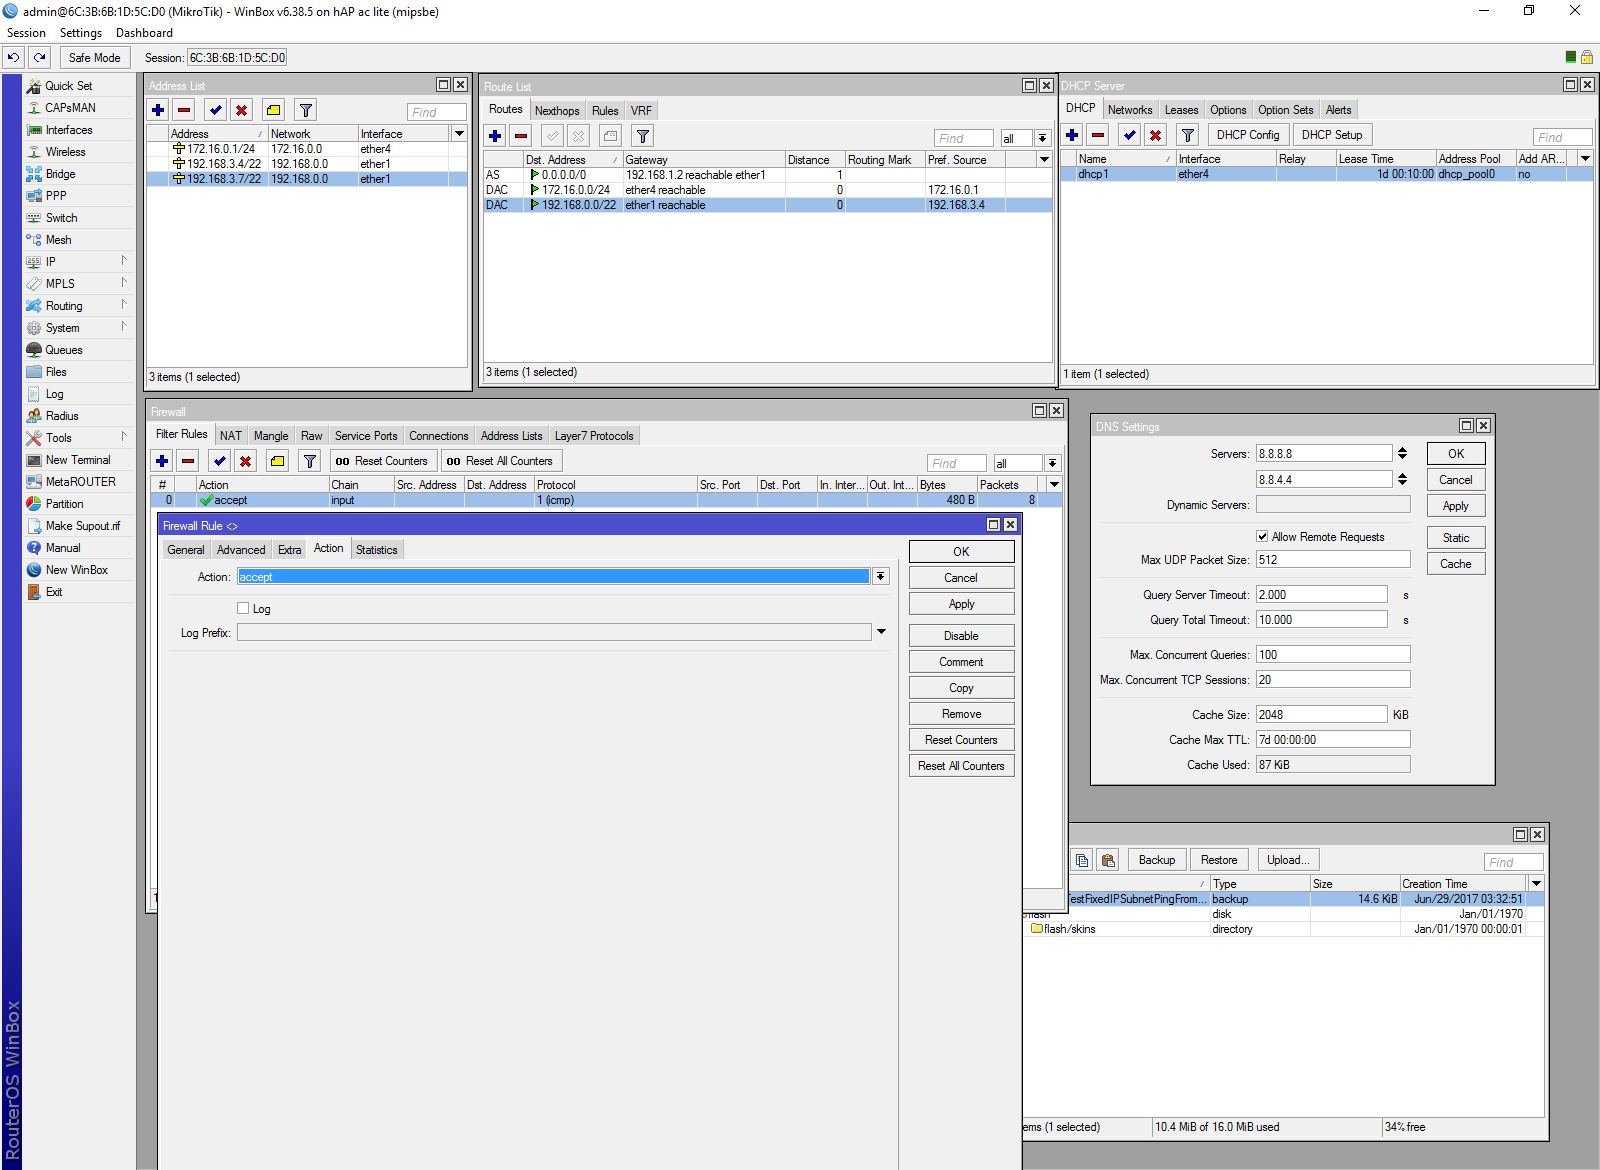
Task: Click the paste icon in the Files window
Action: point(1108,860)
